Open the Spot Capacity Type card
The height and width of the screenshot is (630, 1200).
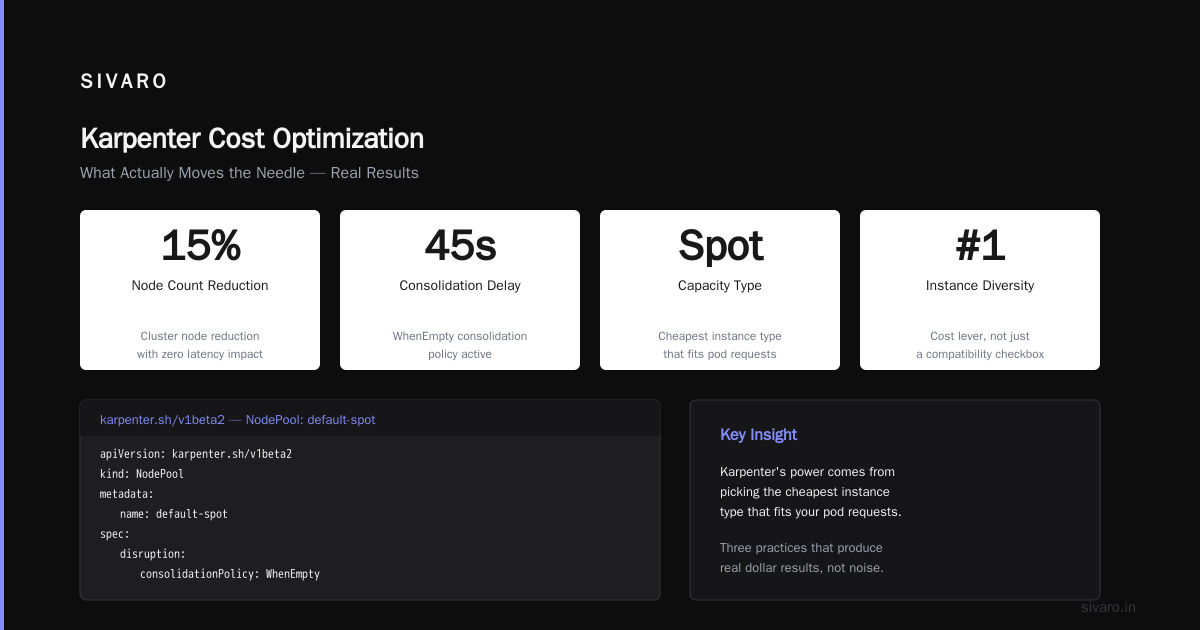coord(720,290)
